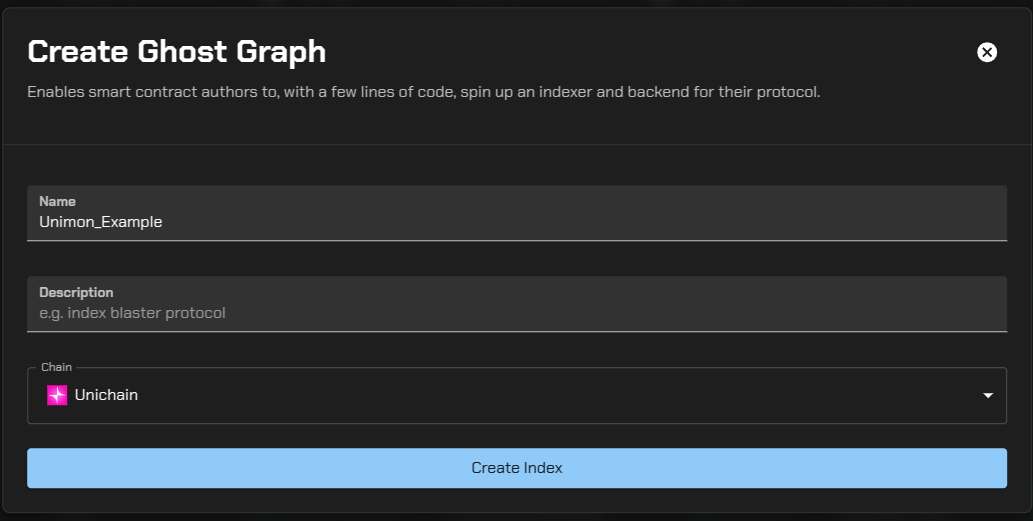The width and height of the screenshot is (1033, 521).
Task: Click the Name field label
Action: [x=57, y=202]
